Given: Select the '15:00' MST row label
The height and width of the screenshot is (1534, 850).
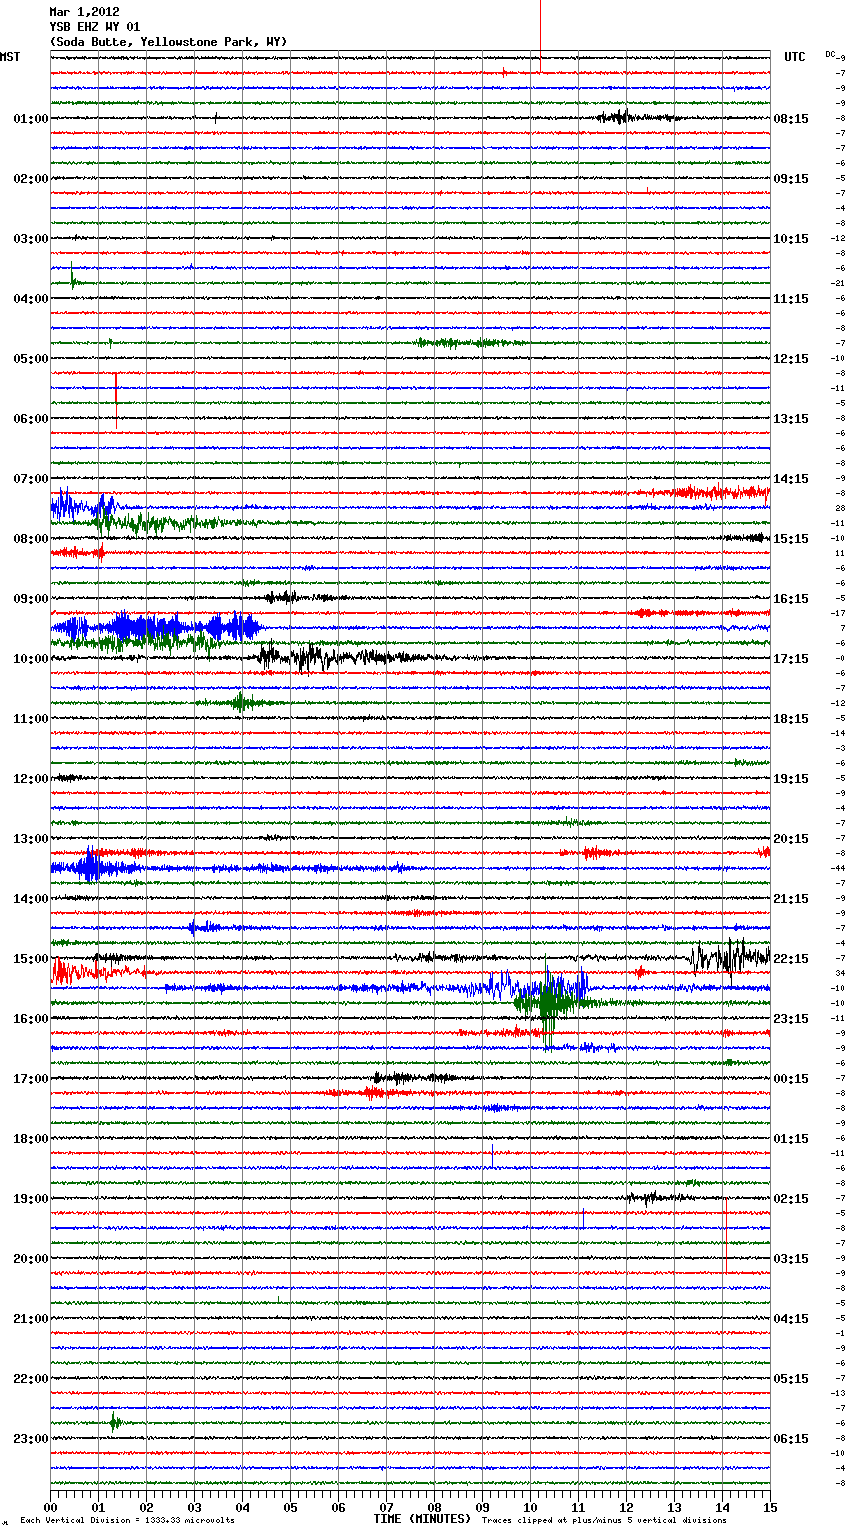Looking at the screenshot, I should [x=31, y=959].
